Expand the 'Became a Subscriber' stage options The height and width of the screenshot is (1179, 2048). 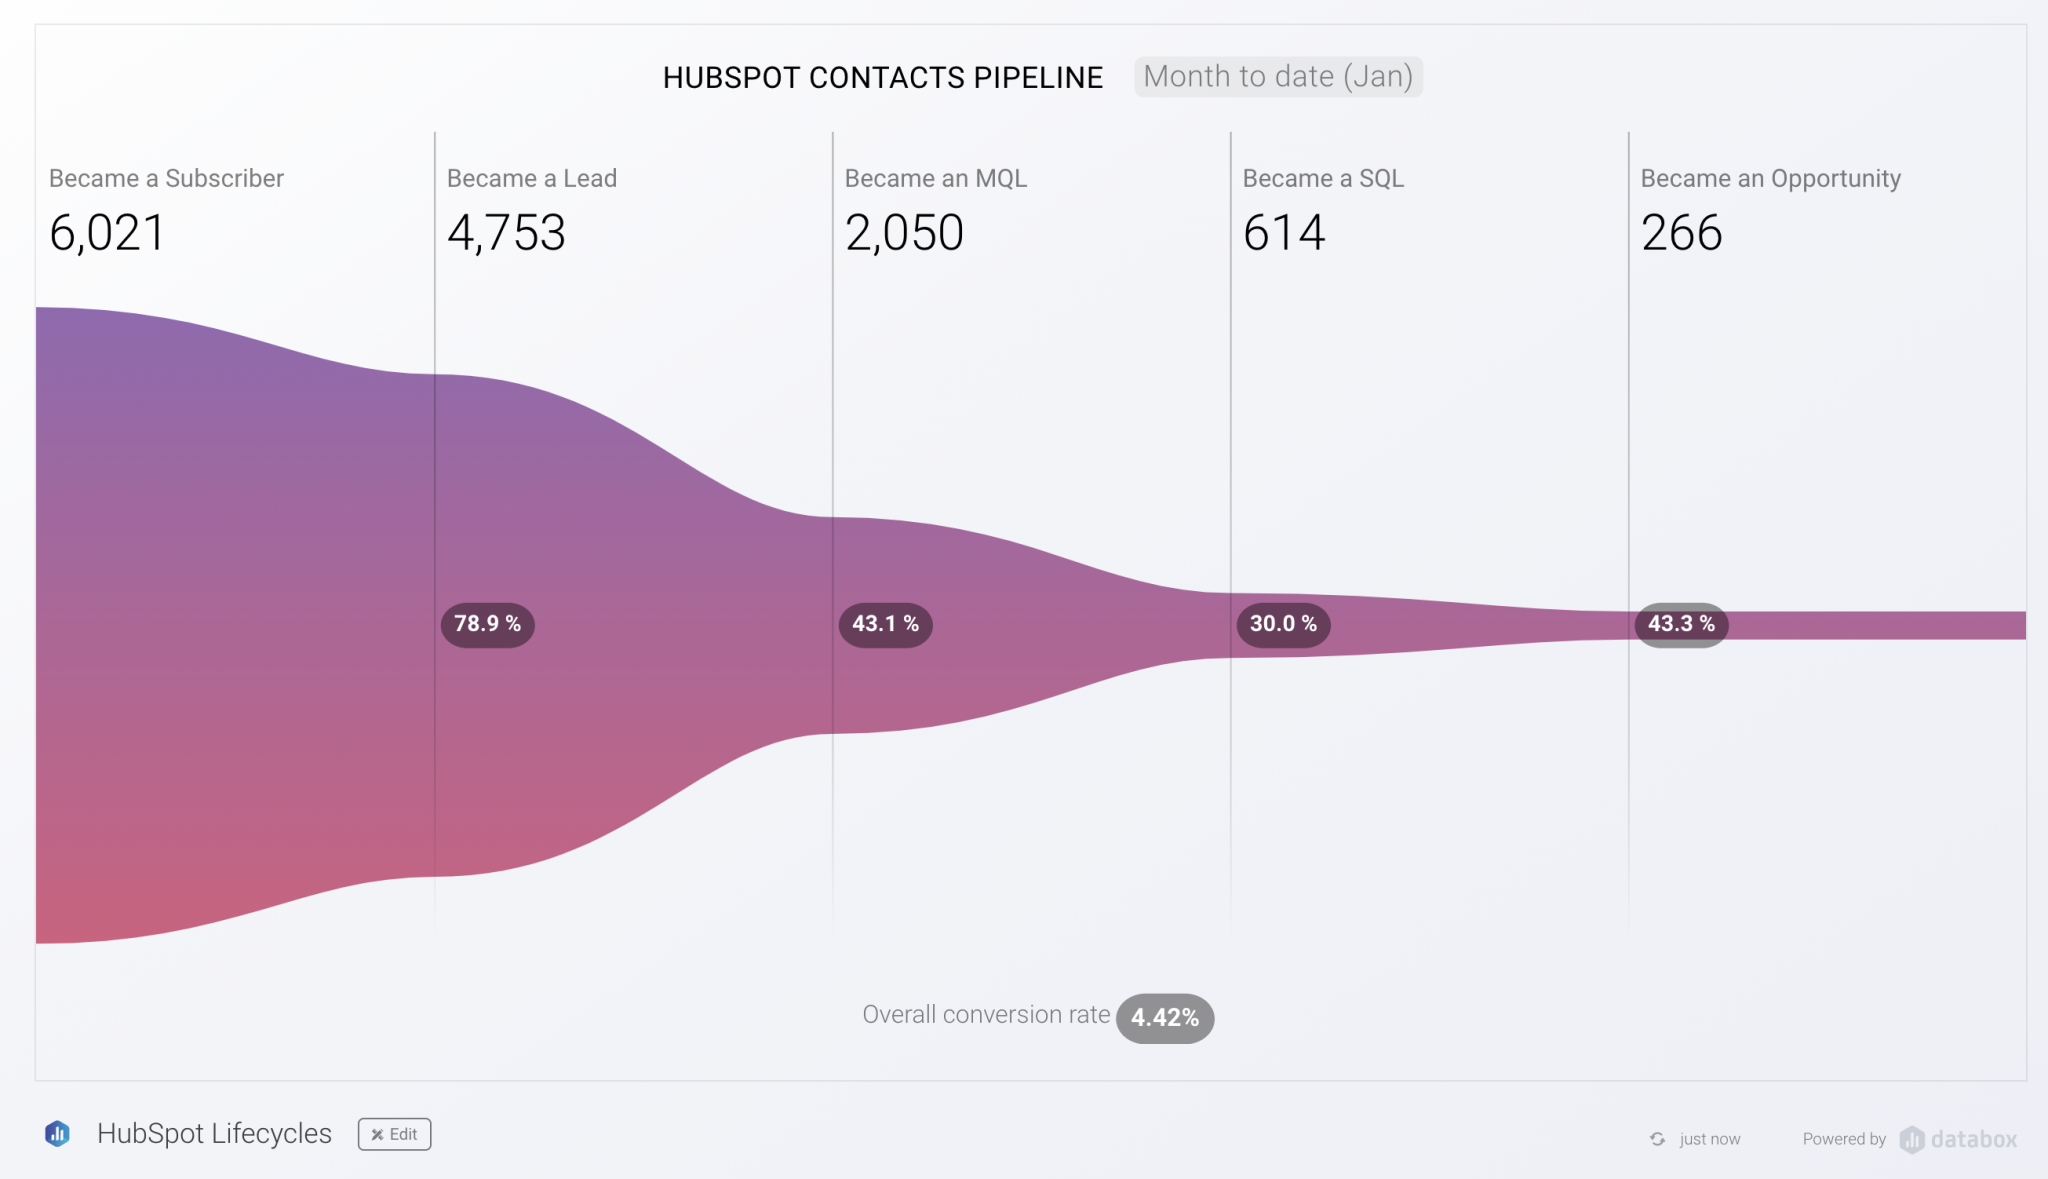166,178
